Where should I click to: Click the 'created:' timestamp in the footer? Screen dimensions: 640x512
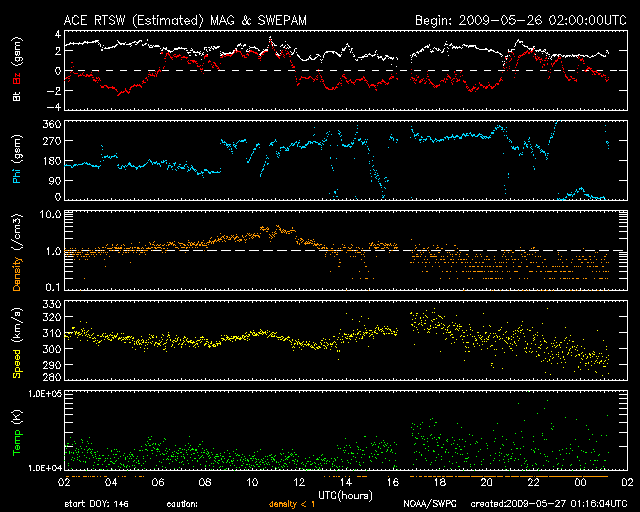[x=549, y=504]
